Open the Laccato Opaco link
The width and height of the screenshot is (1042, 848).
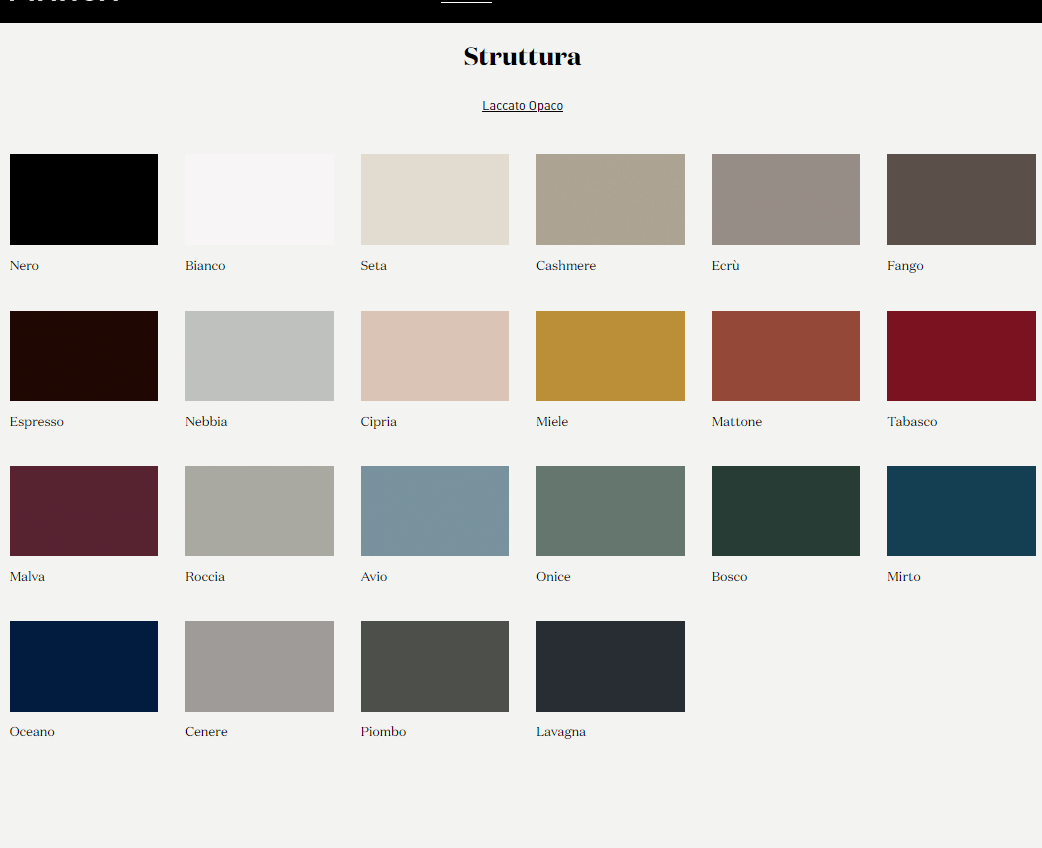click(x=522, y=106)
